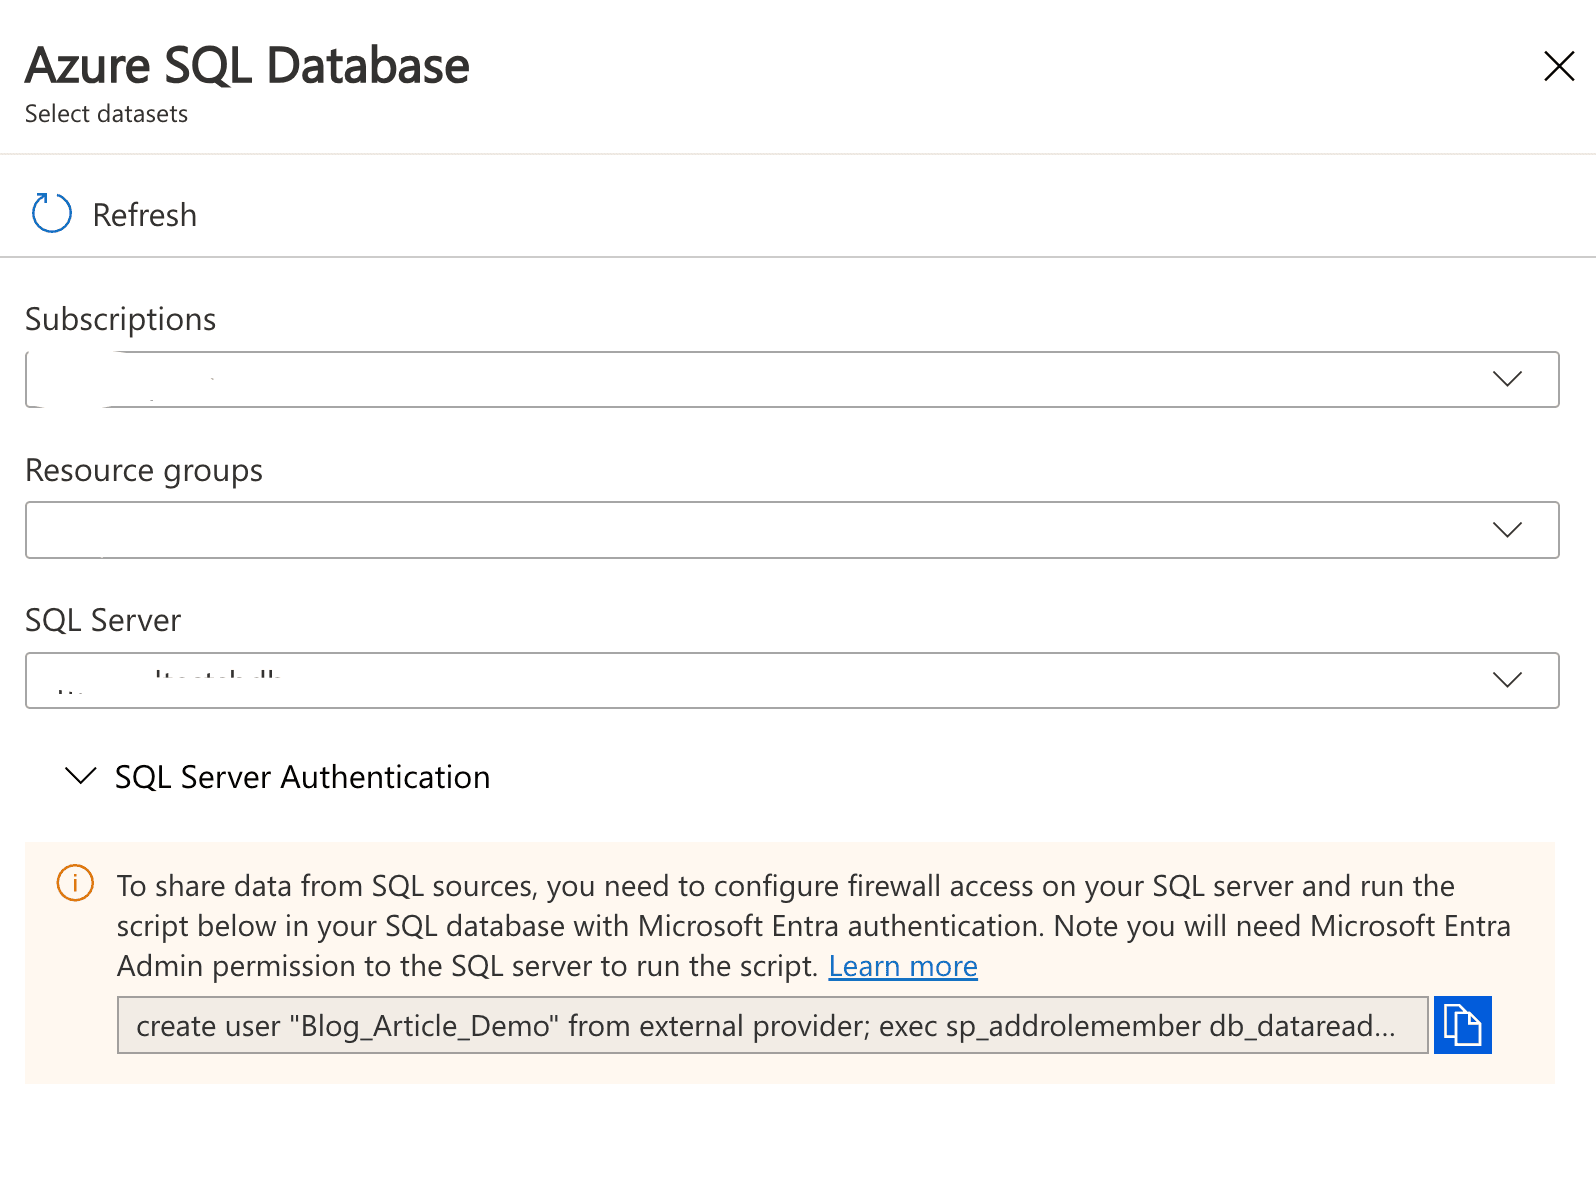Click the Refresh circular arrow icon

click(x=52, y=213)
